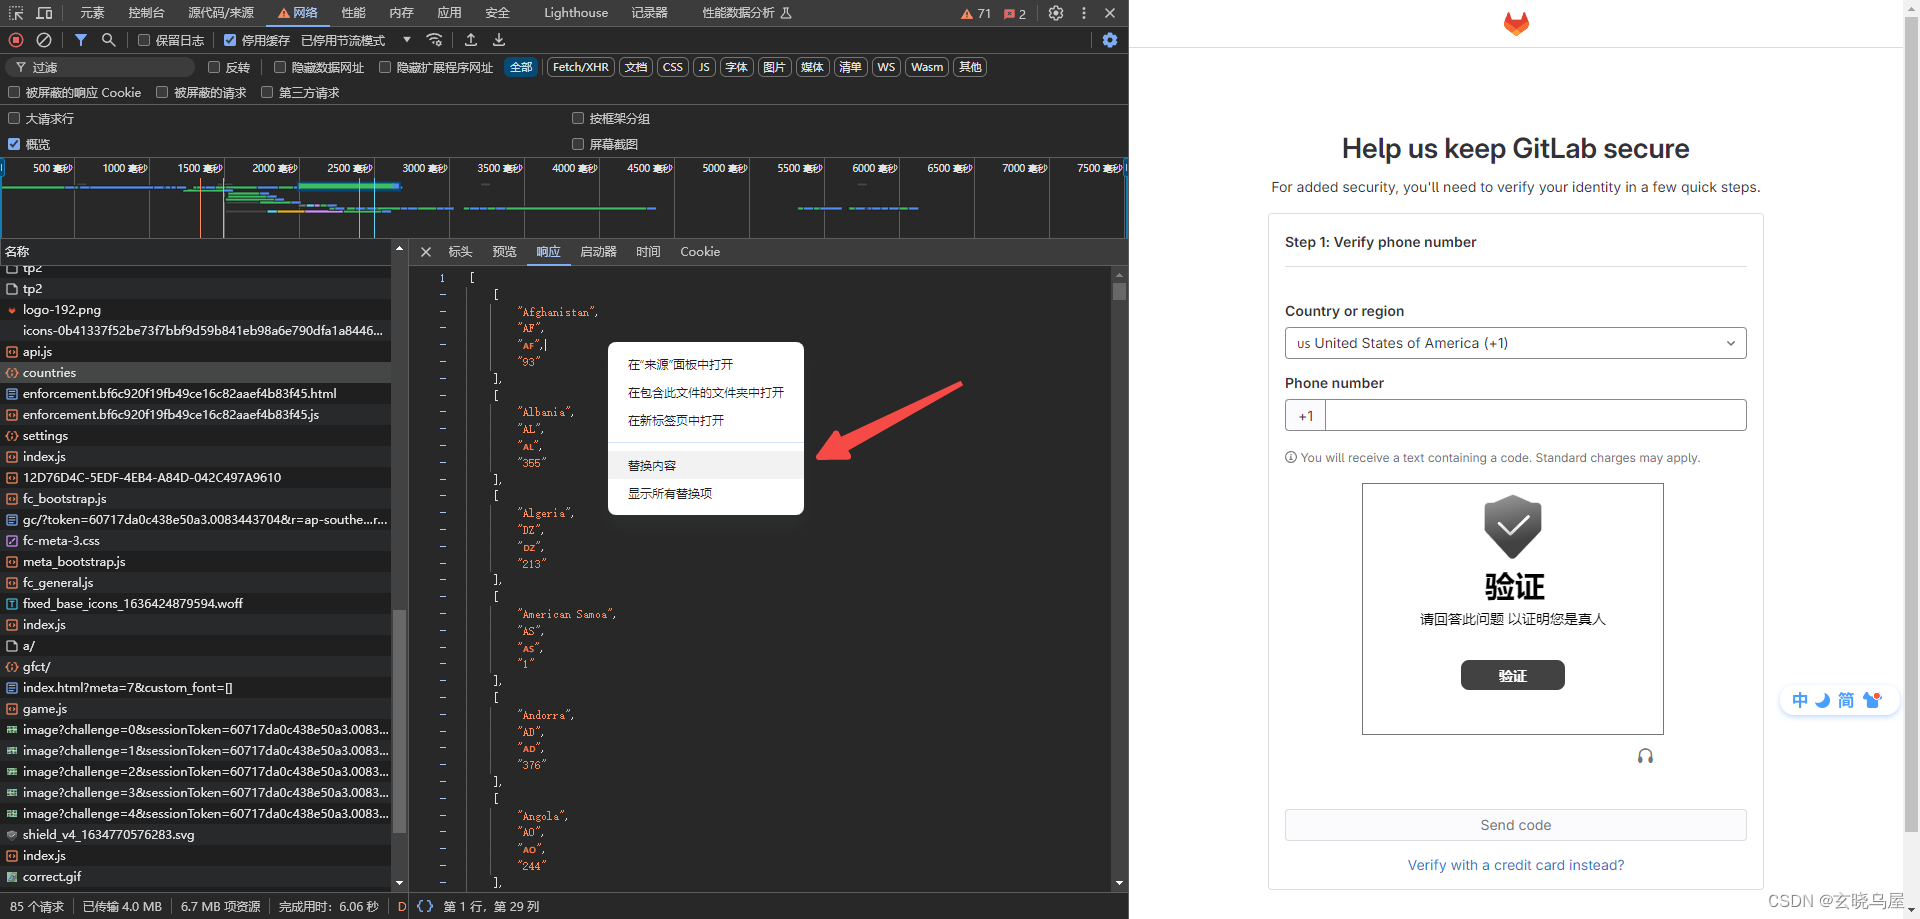Select the 预览 tab
This screenshot has height=919, width=1920.
click(x=504, y=252)
